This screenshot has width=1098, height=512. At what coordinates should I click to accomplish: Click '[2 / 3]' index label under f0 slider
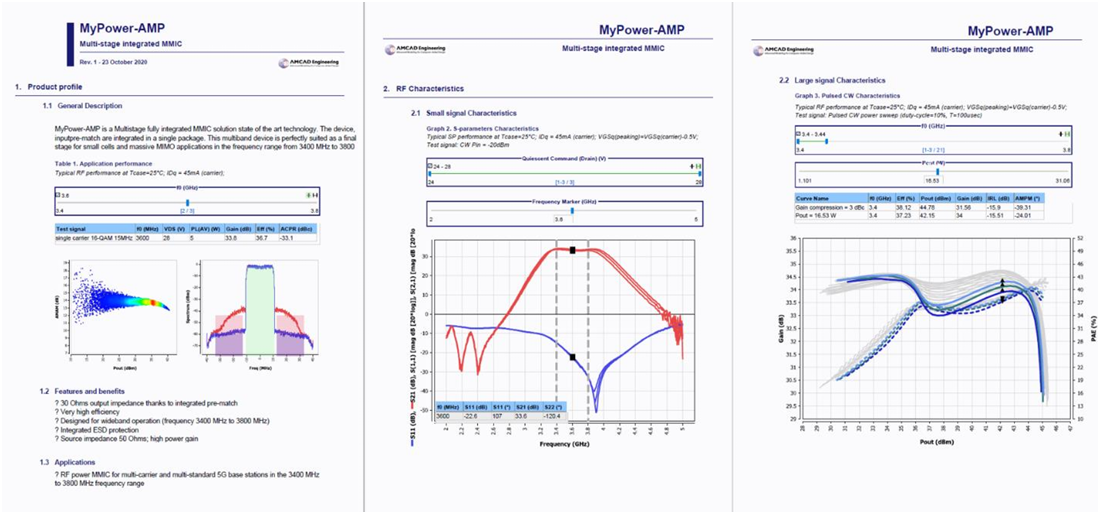[x=187, y=211]
